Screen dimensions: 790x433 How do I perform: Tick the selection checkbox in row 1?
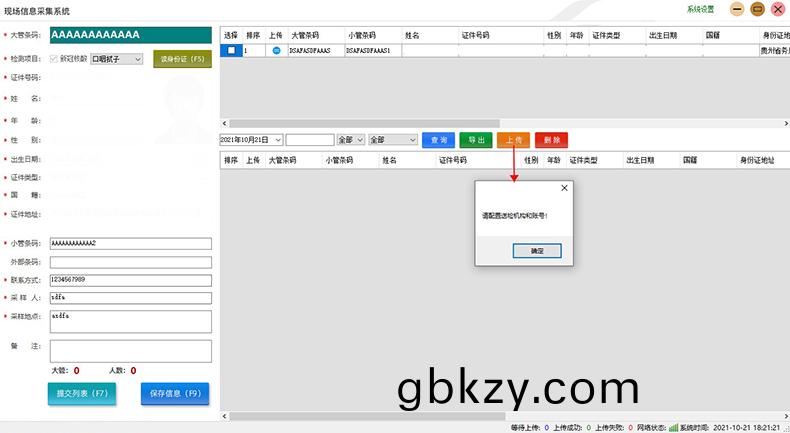(231, 50)
